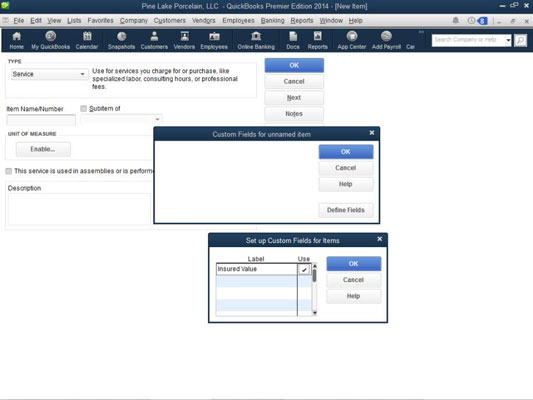Open the Banking menu
533x400 pixels.
[272, 20]
